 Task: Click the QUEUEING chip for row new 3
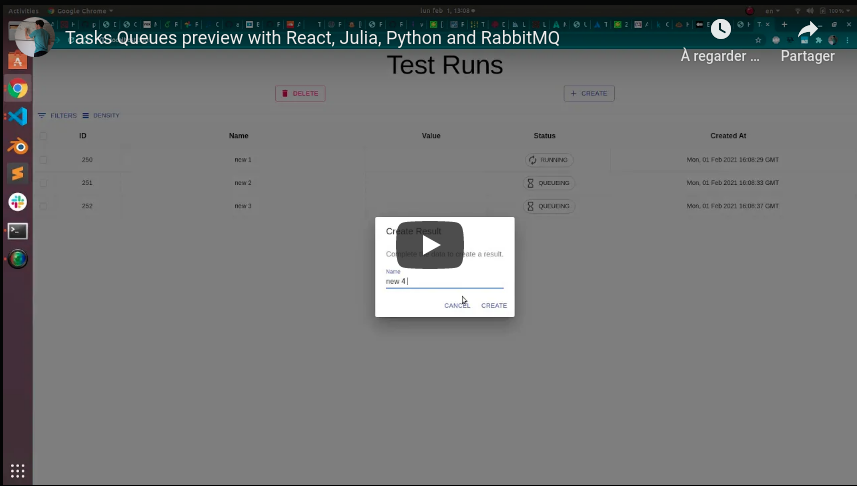click(549, 206)
